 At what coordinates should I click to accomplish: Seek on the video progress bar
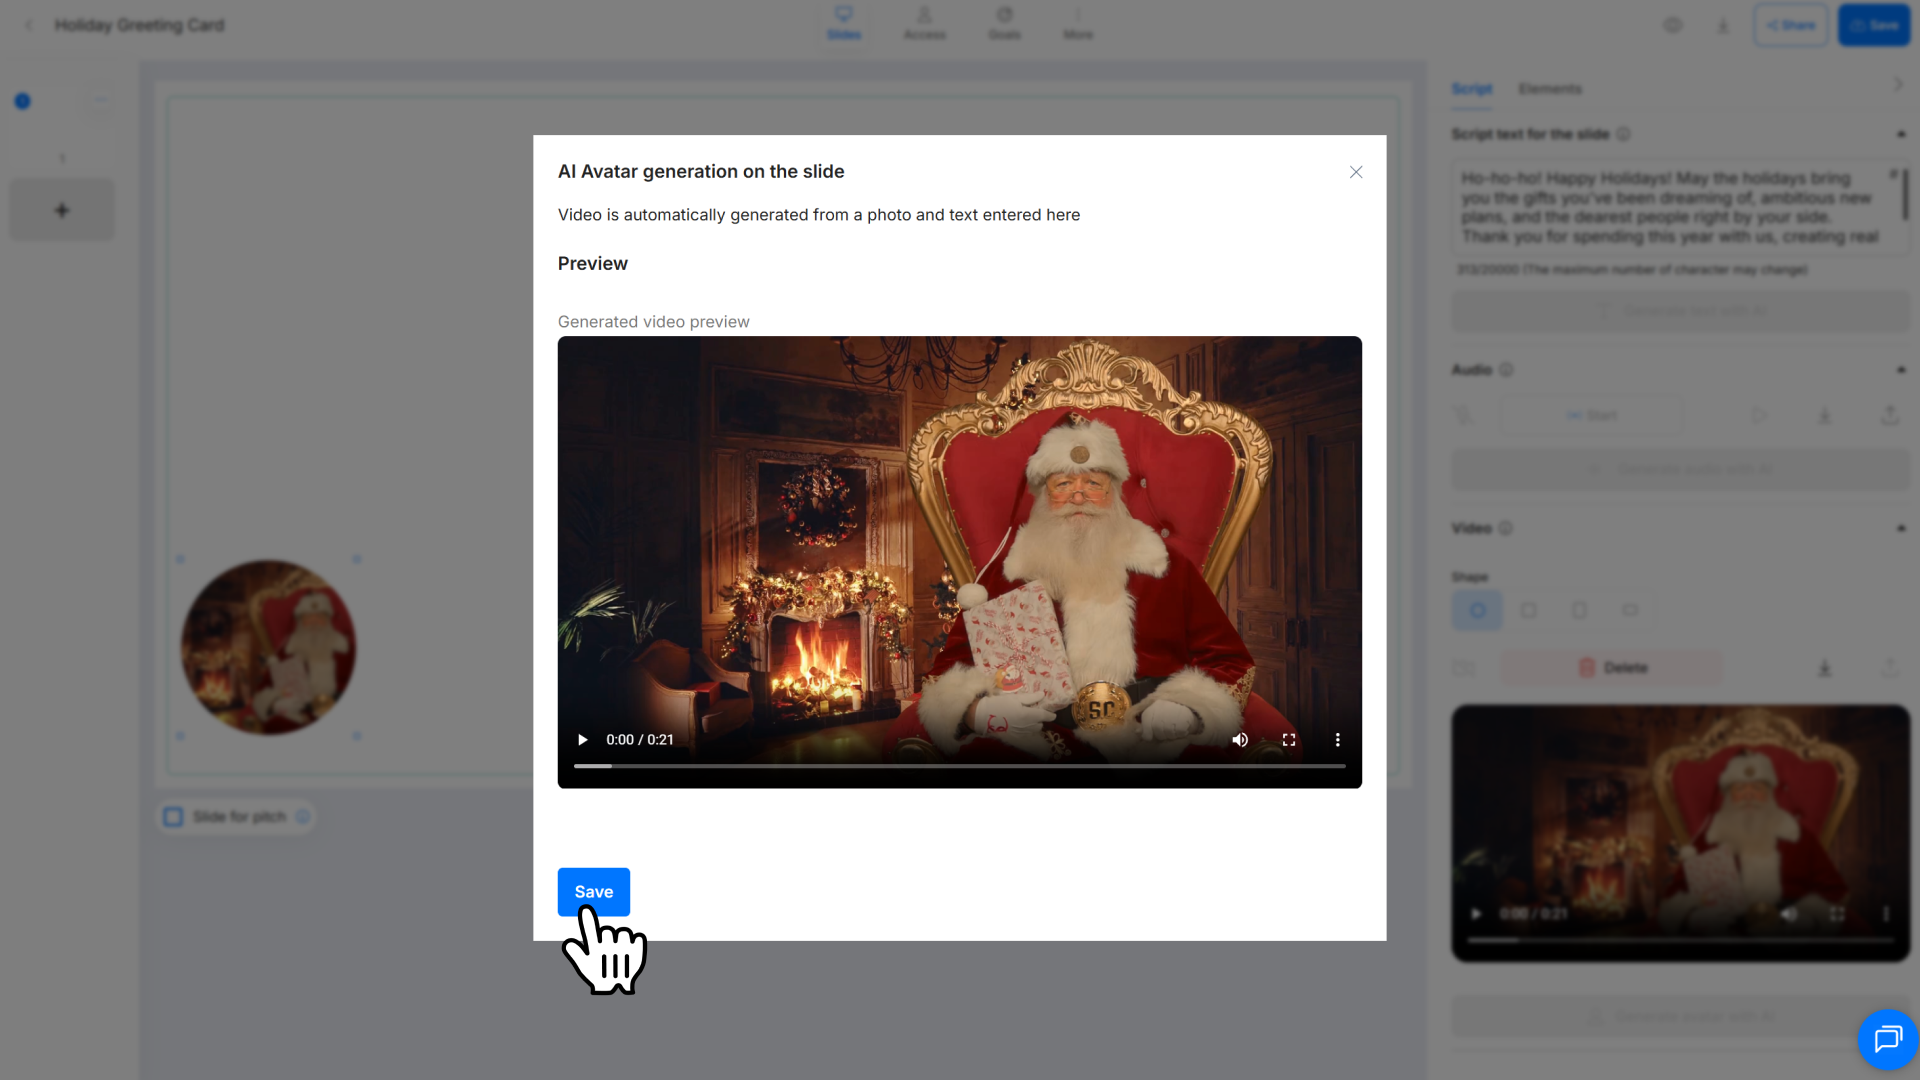[958, 766]
